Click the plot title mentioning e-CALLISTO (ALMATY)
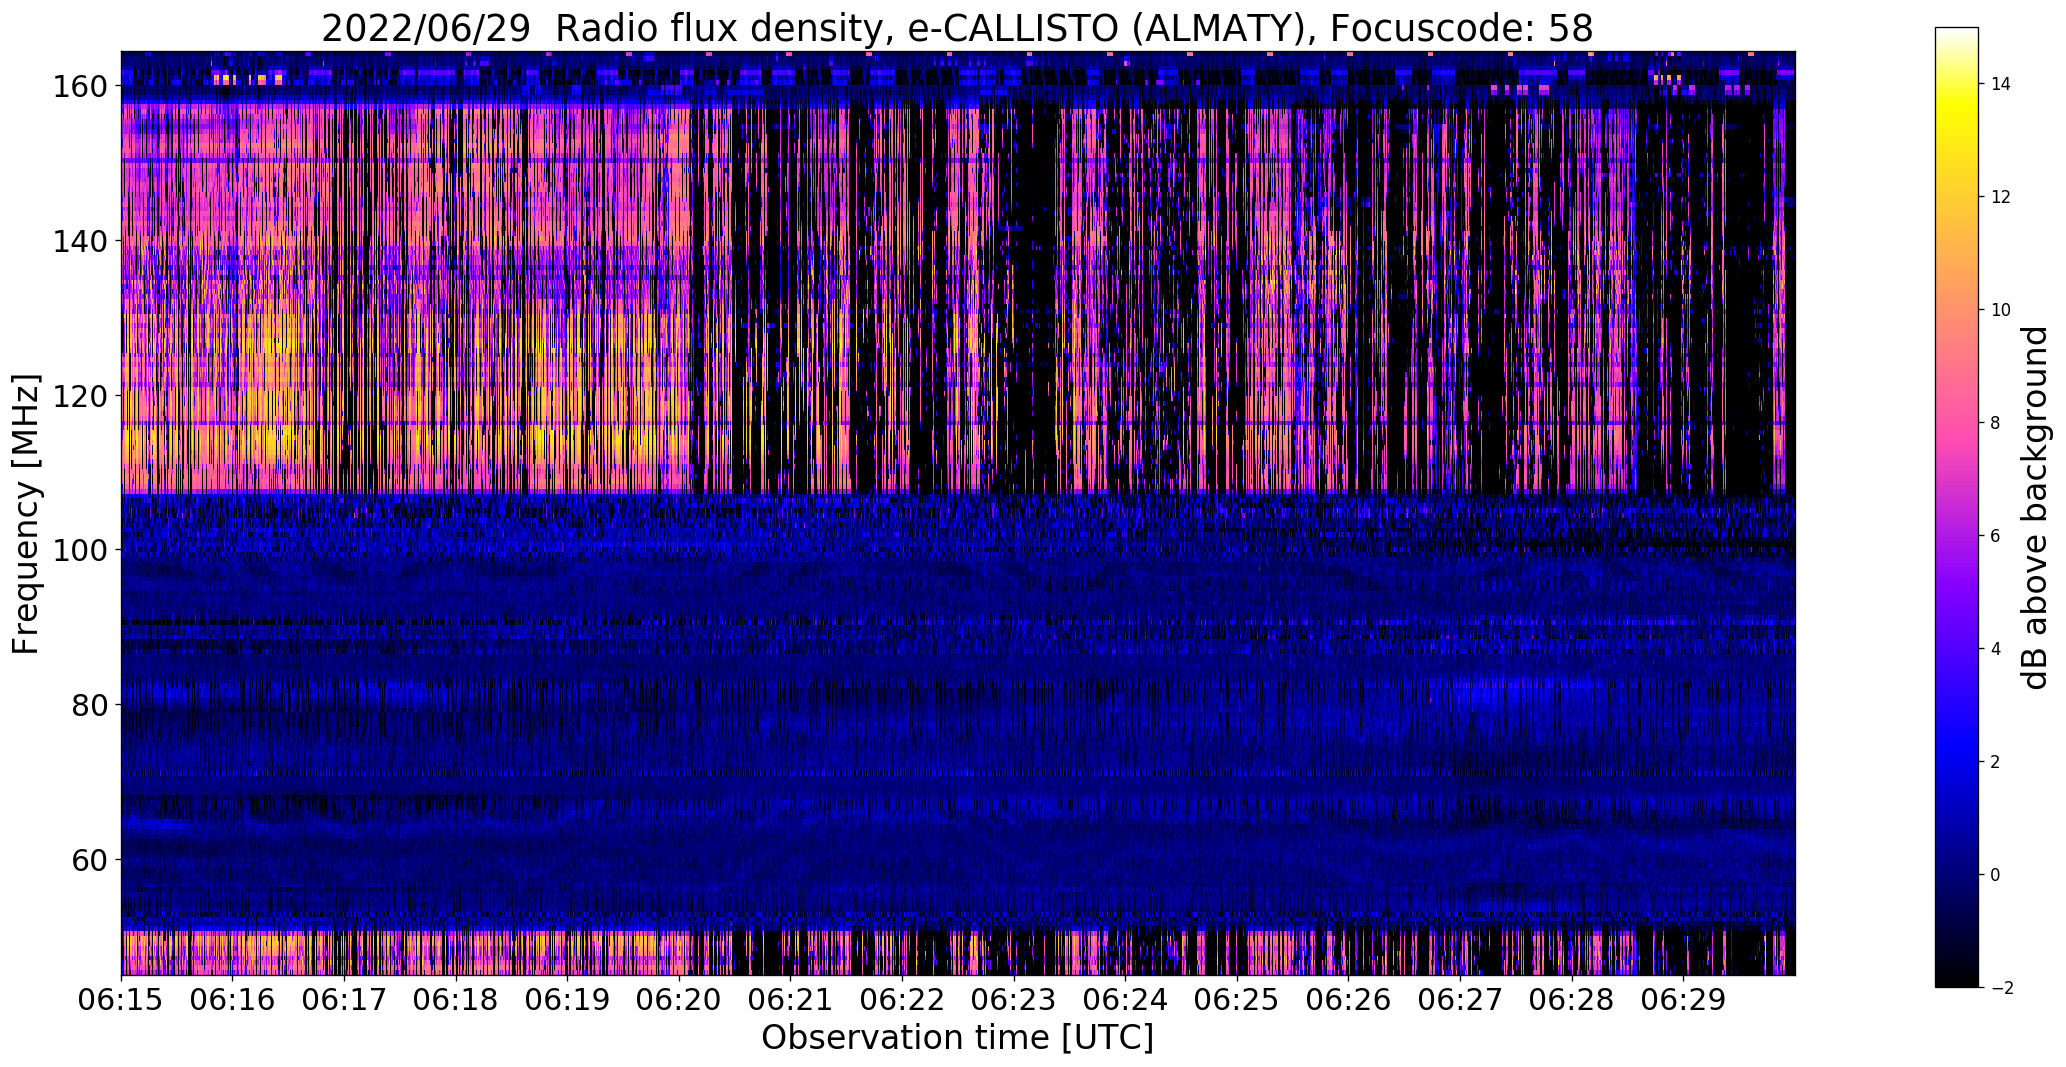Viewport: 2066px width, 1067px height. click(x=957, y=29)
